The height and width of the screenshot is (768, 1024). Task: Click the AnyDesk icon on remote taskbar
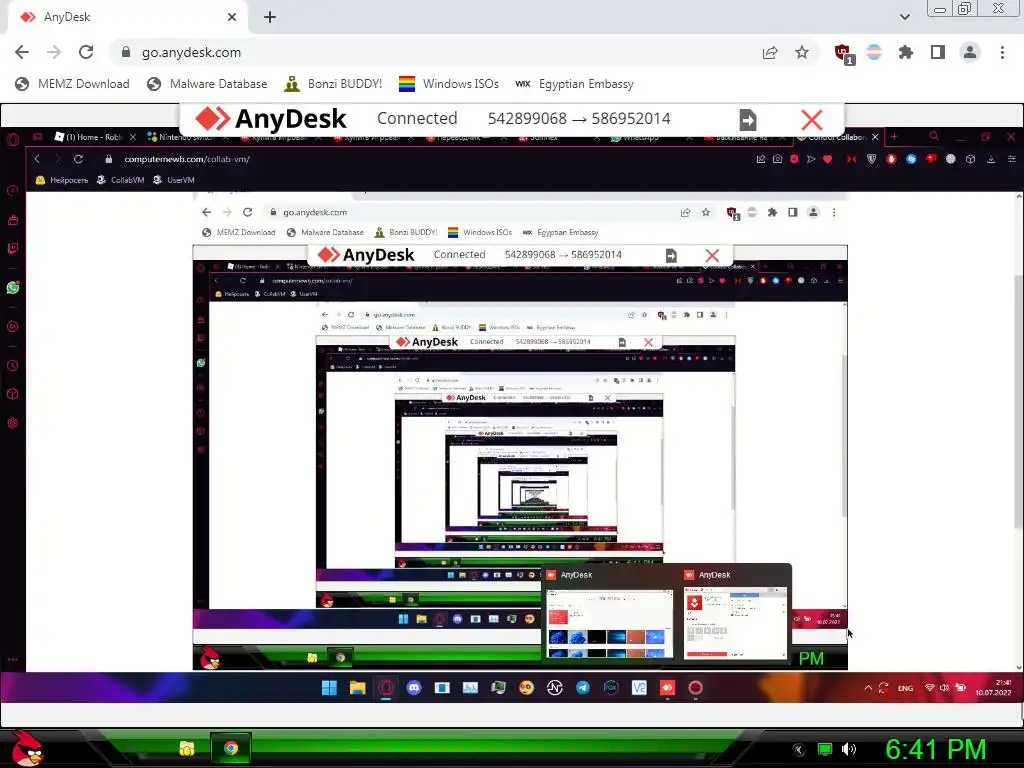[667, 687]
